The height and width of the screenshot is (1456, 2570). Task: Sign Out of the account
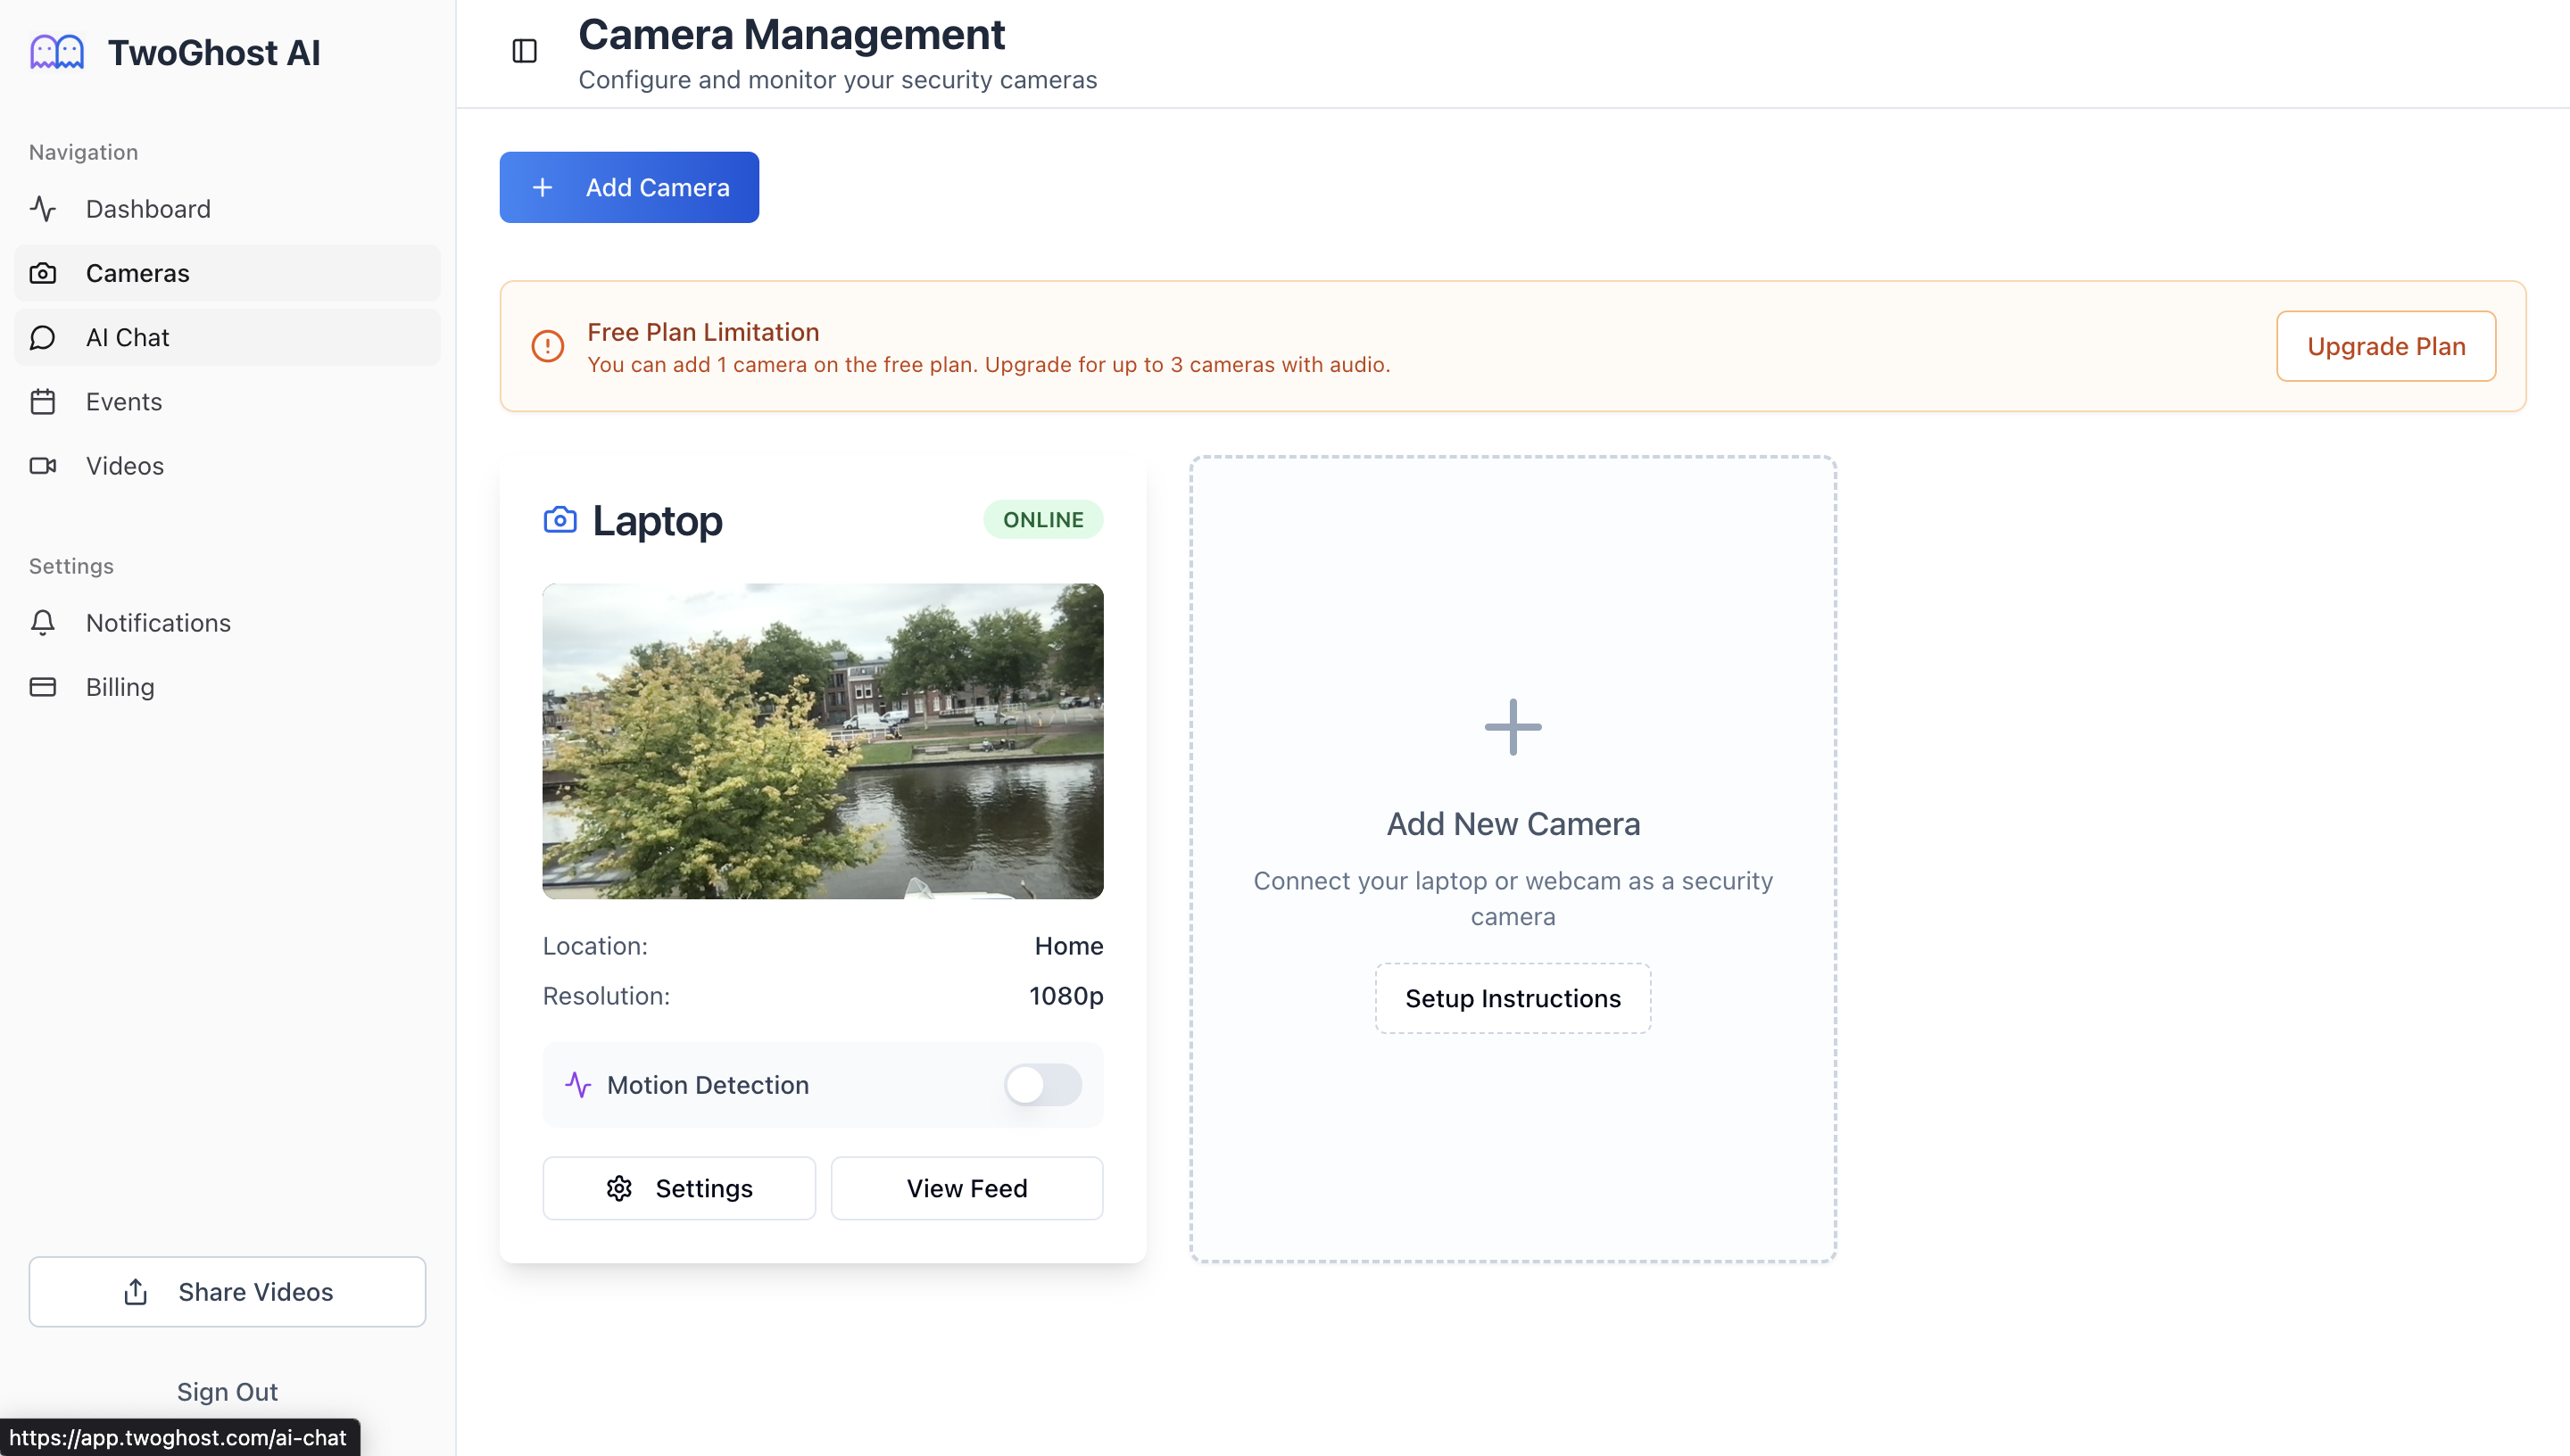228,1392
